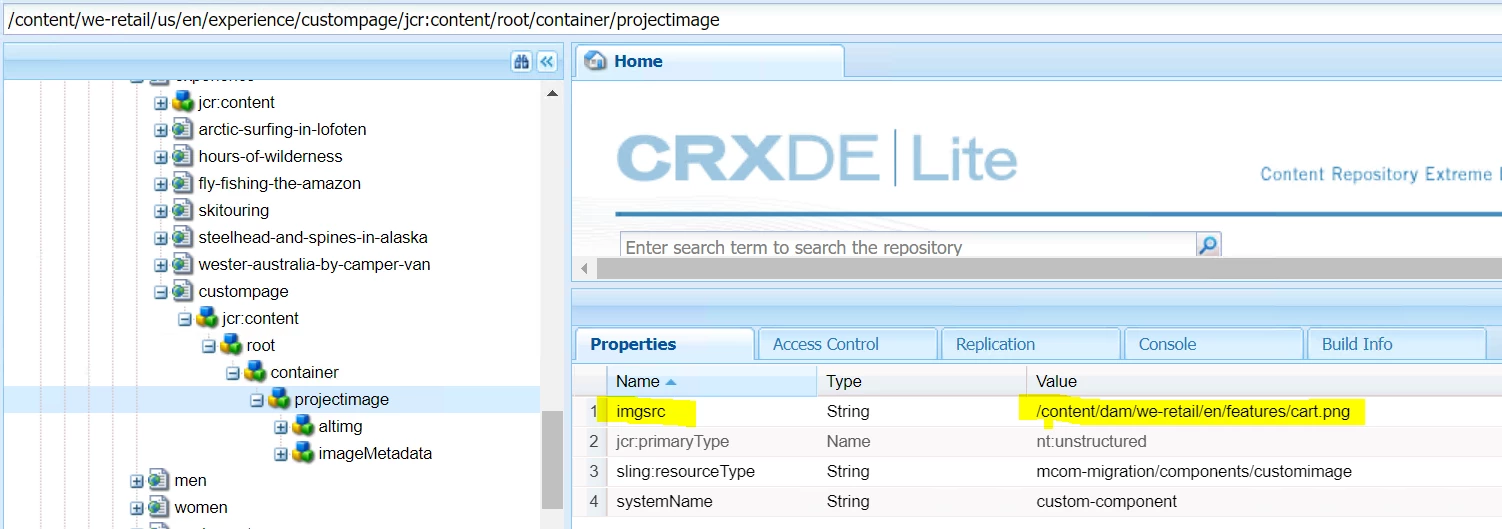Viewport: 1502px width, 529px height.
Task: Collapse the custompage node
Action: pos(161,292)
